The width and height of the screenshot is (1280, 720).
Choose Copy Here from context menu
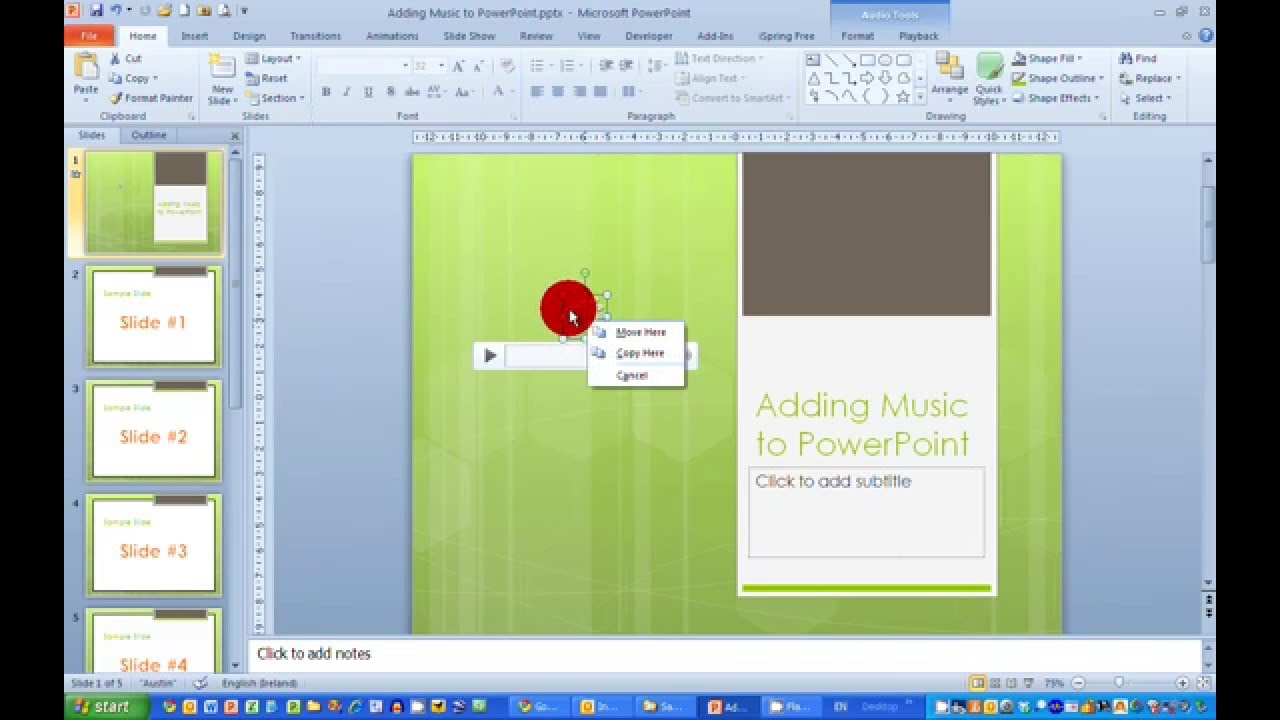pyautogui.click(x=641, y=353)
